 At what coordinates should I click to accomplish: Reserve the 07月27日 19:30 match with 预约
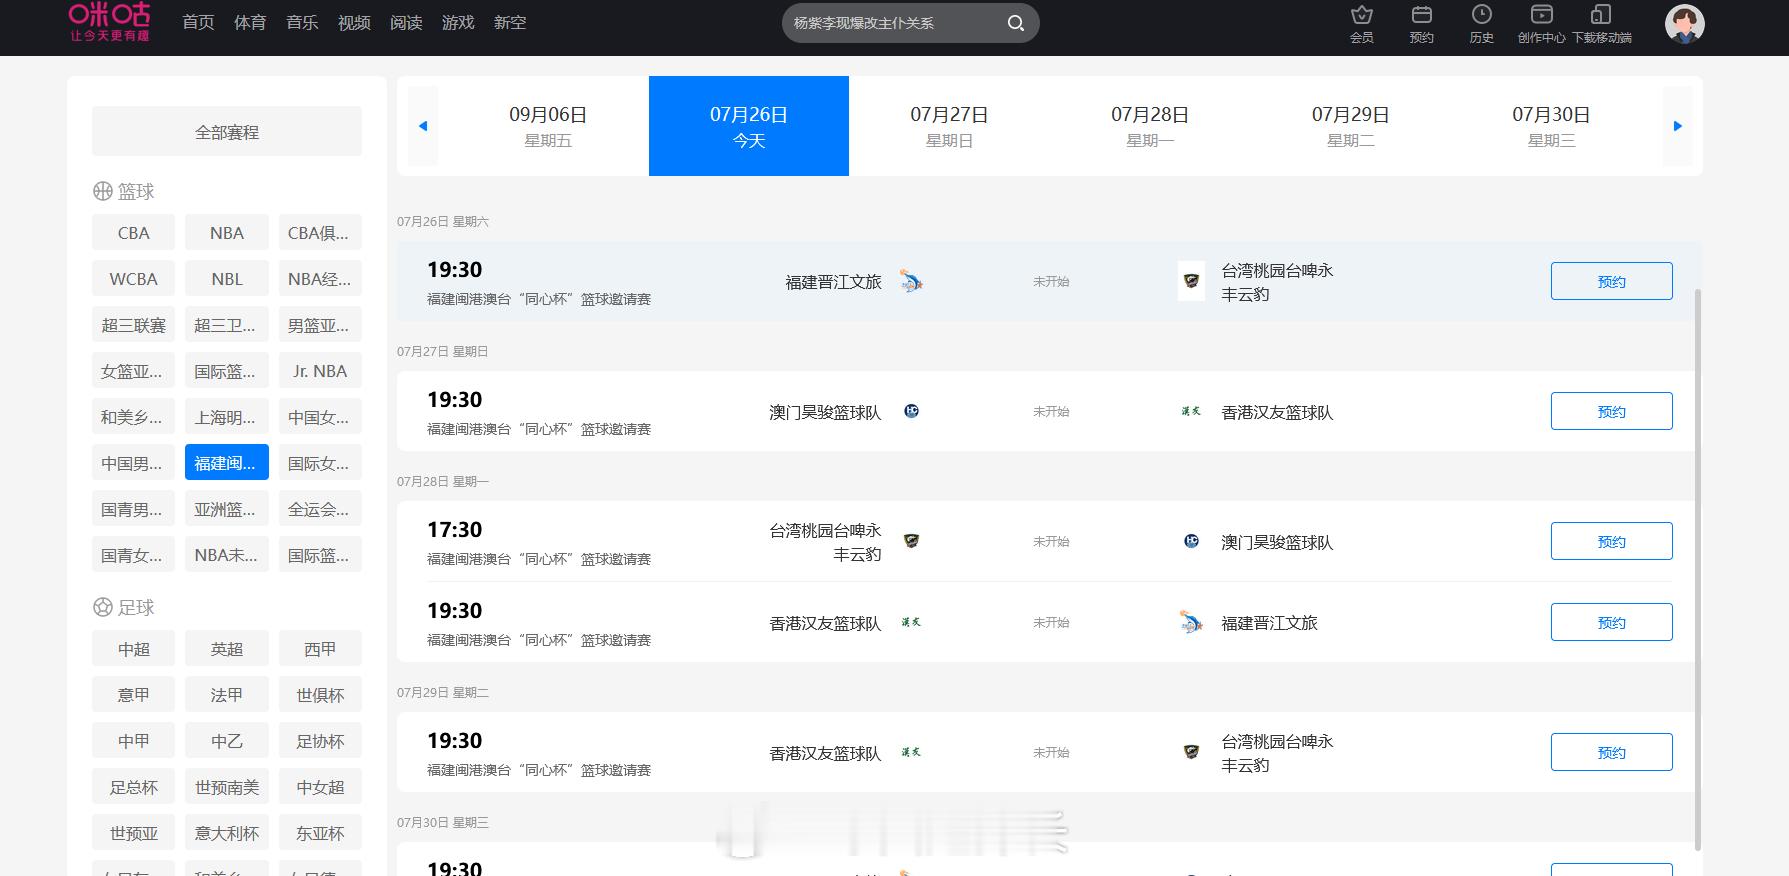pyautogui.click(x=1611, y=411)
